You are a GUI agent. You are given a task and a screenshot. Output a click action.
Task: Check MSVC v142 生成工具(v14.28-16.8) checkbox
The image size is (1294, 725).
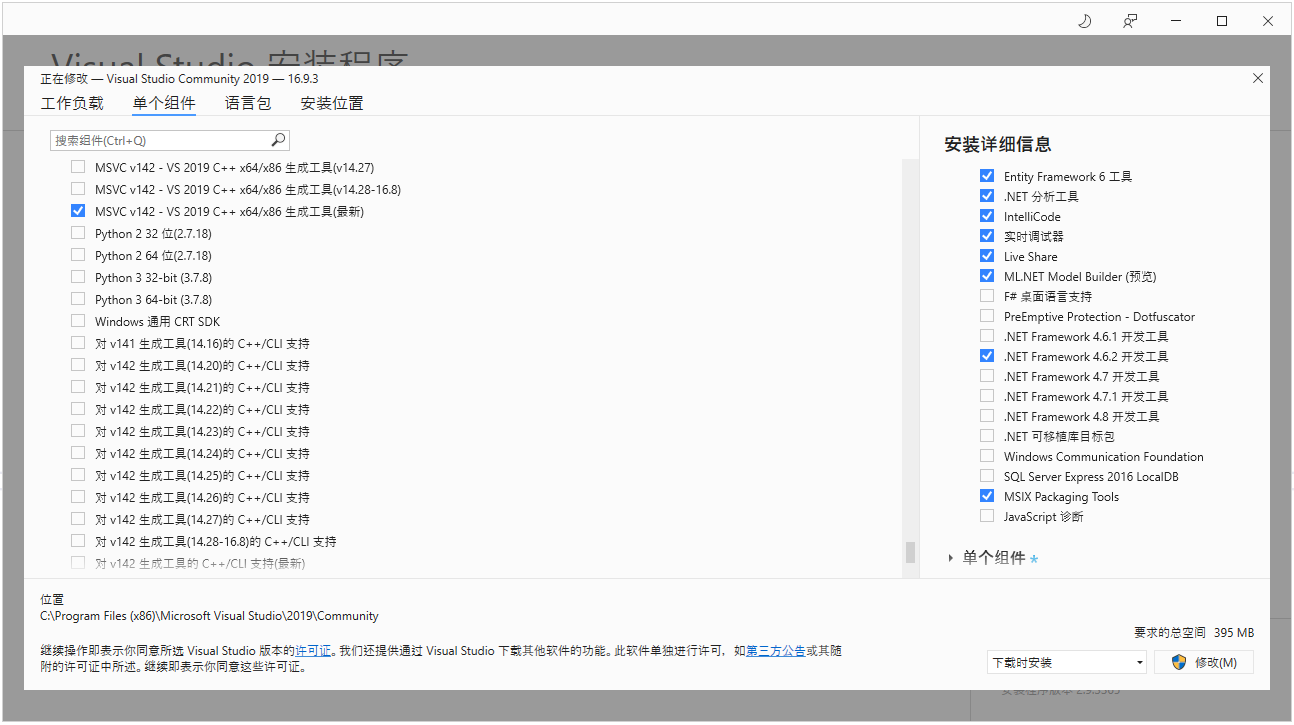[78, 189]
